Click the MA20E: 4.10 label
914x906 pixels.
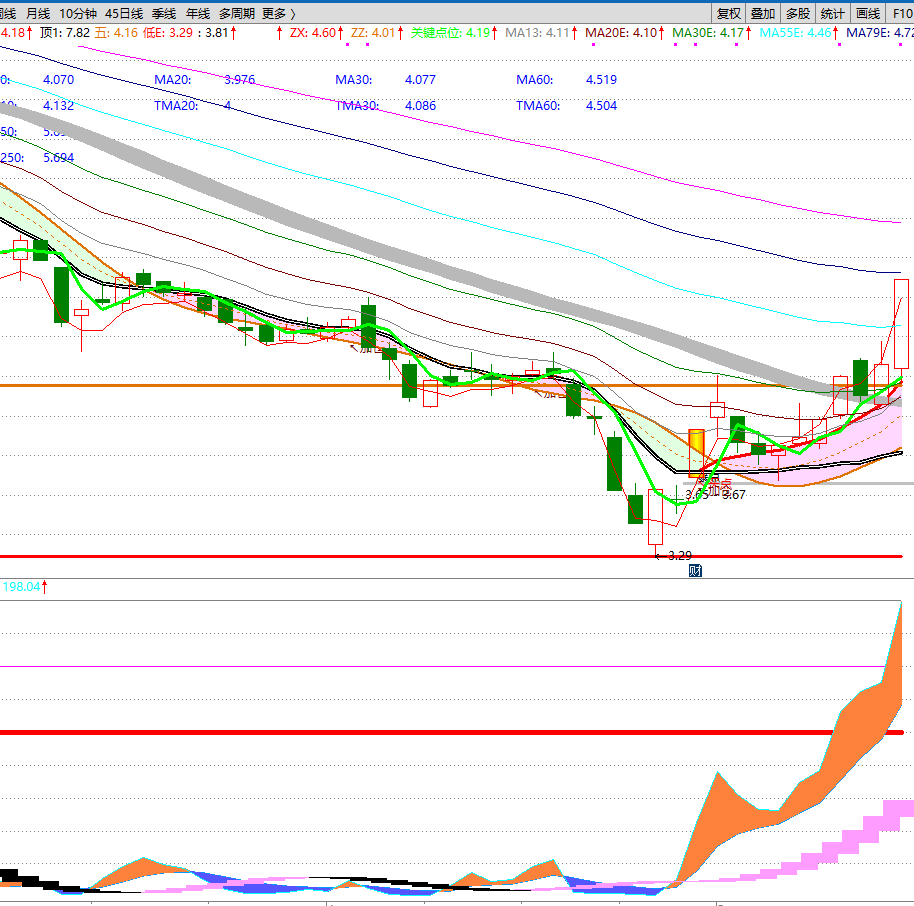(621, 33)
